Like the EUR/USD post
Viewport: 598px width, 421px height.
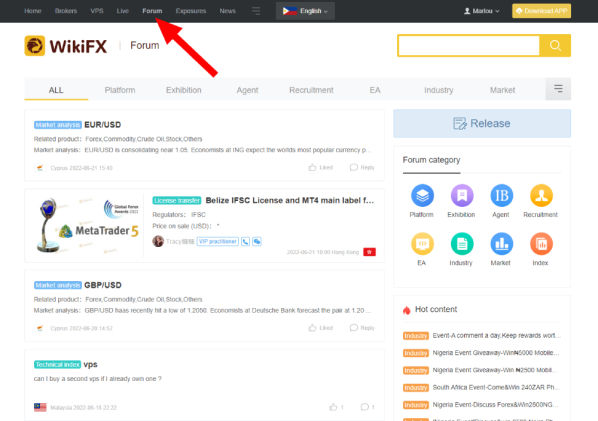(320, 167)
